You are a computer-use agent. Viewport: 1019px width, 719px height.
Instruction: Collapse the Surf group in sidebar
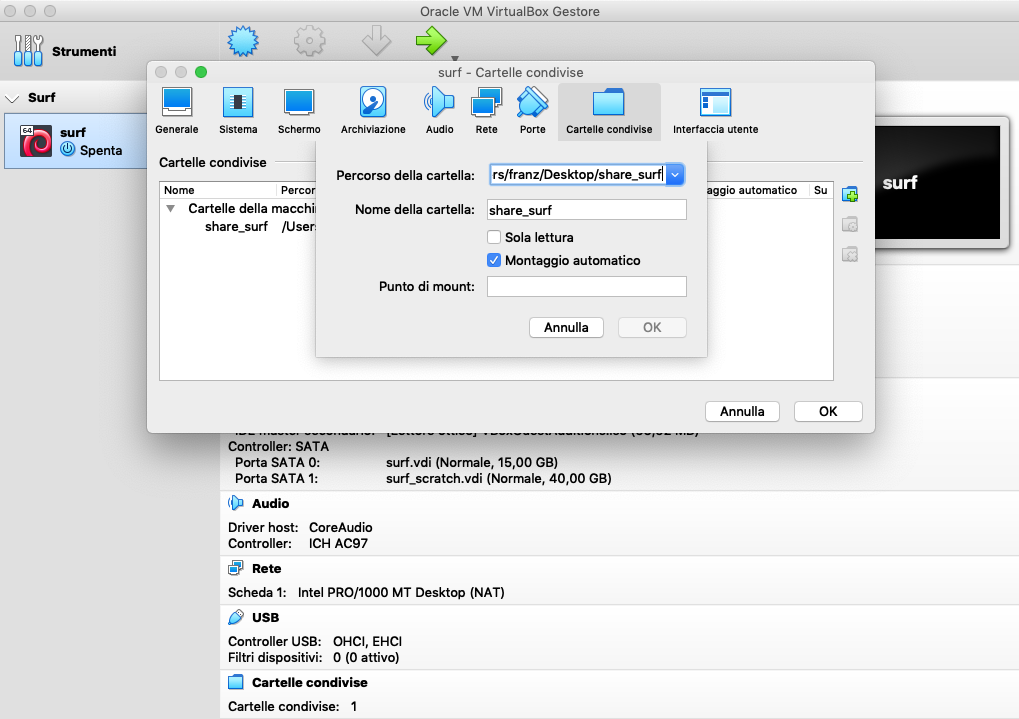(12, 98)
